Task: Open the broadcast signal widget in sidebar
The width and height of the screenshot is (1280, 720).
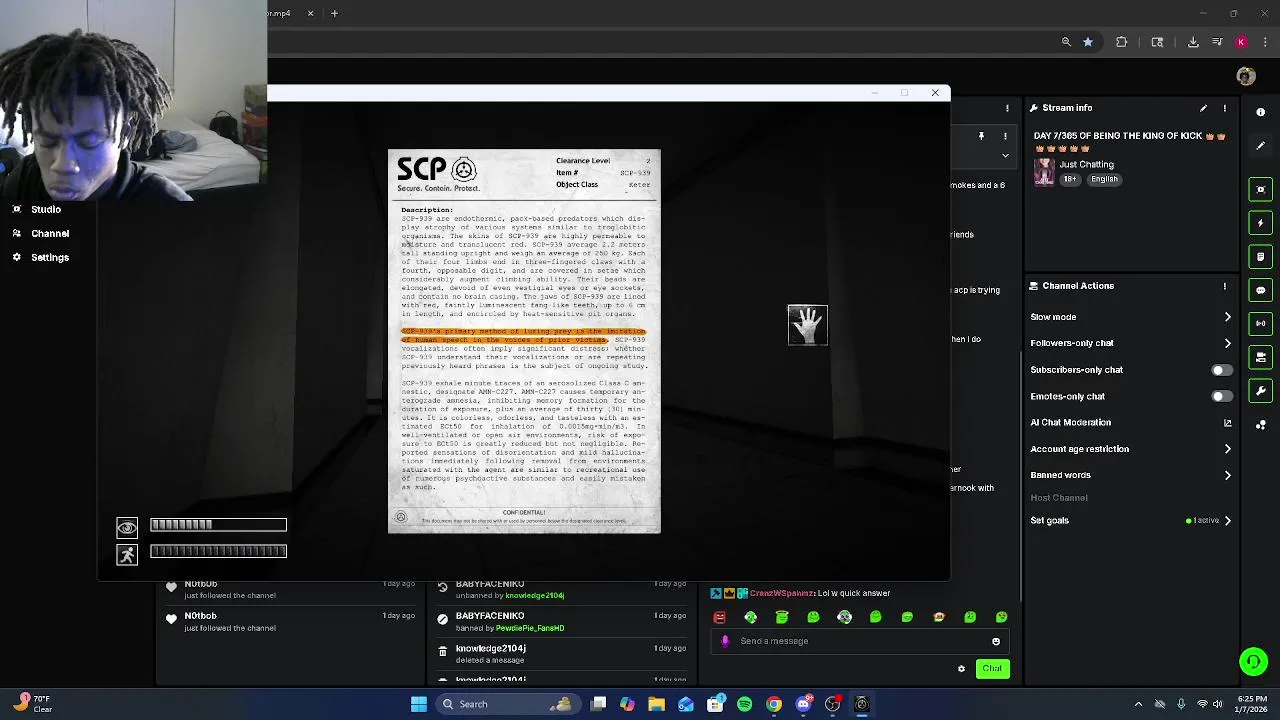Action: [1261, 323]
